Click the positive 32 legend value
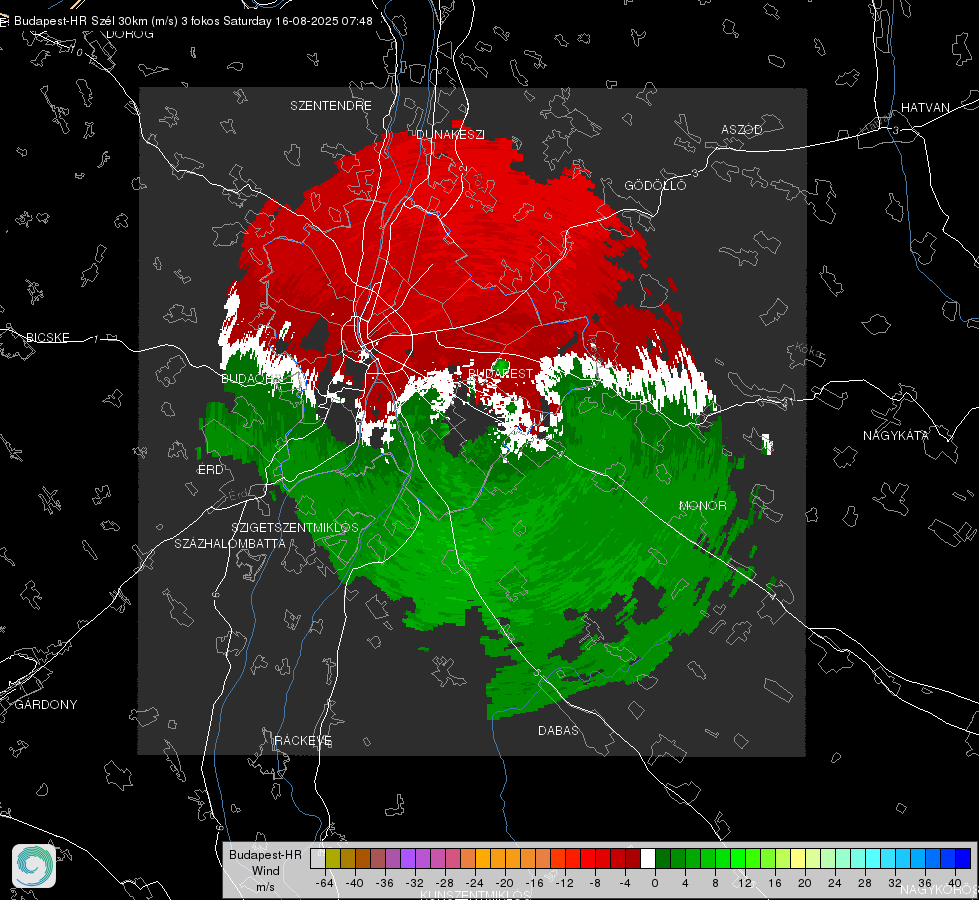Viewport: 979px width, 900px height. click(x=895, y=883)
